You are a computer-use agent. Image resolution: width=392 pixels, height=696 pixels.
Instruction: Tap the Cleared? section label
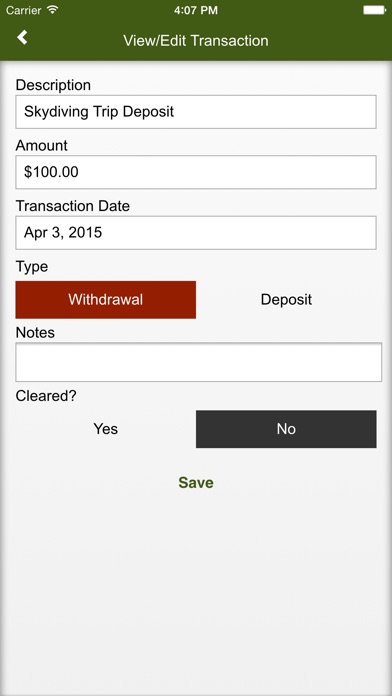point(46,395)
